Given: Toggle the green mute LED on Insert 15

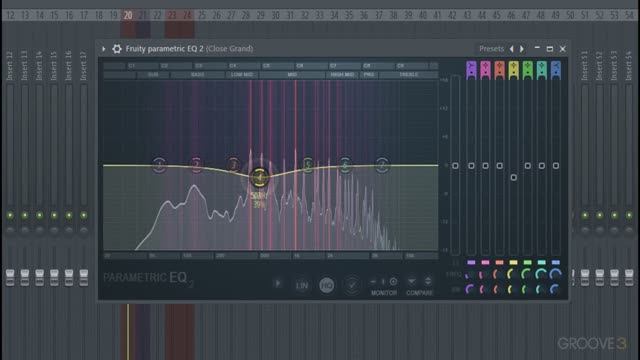Looking at the screenshot, I should coord(54,215).
